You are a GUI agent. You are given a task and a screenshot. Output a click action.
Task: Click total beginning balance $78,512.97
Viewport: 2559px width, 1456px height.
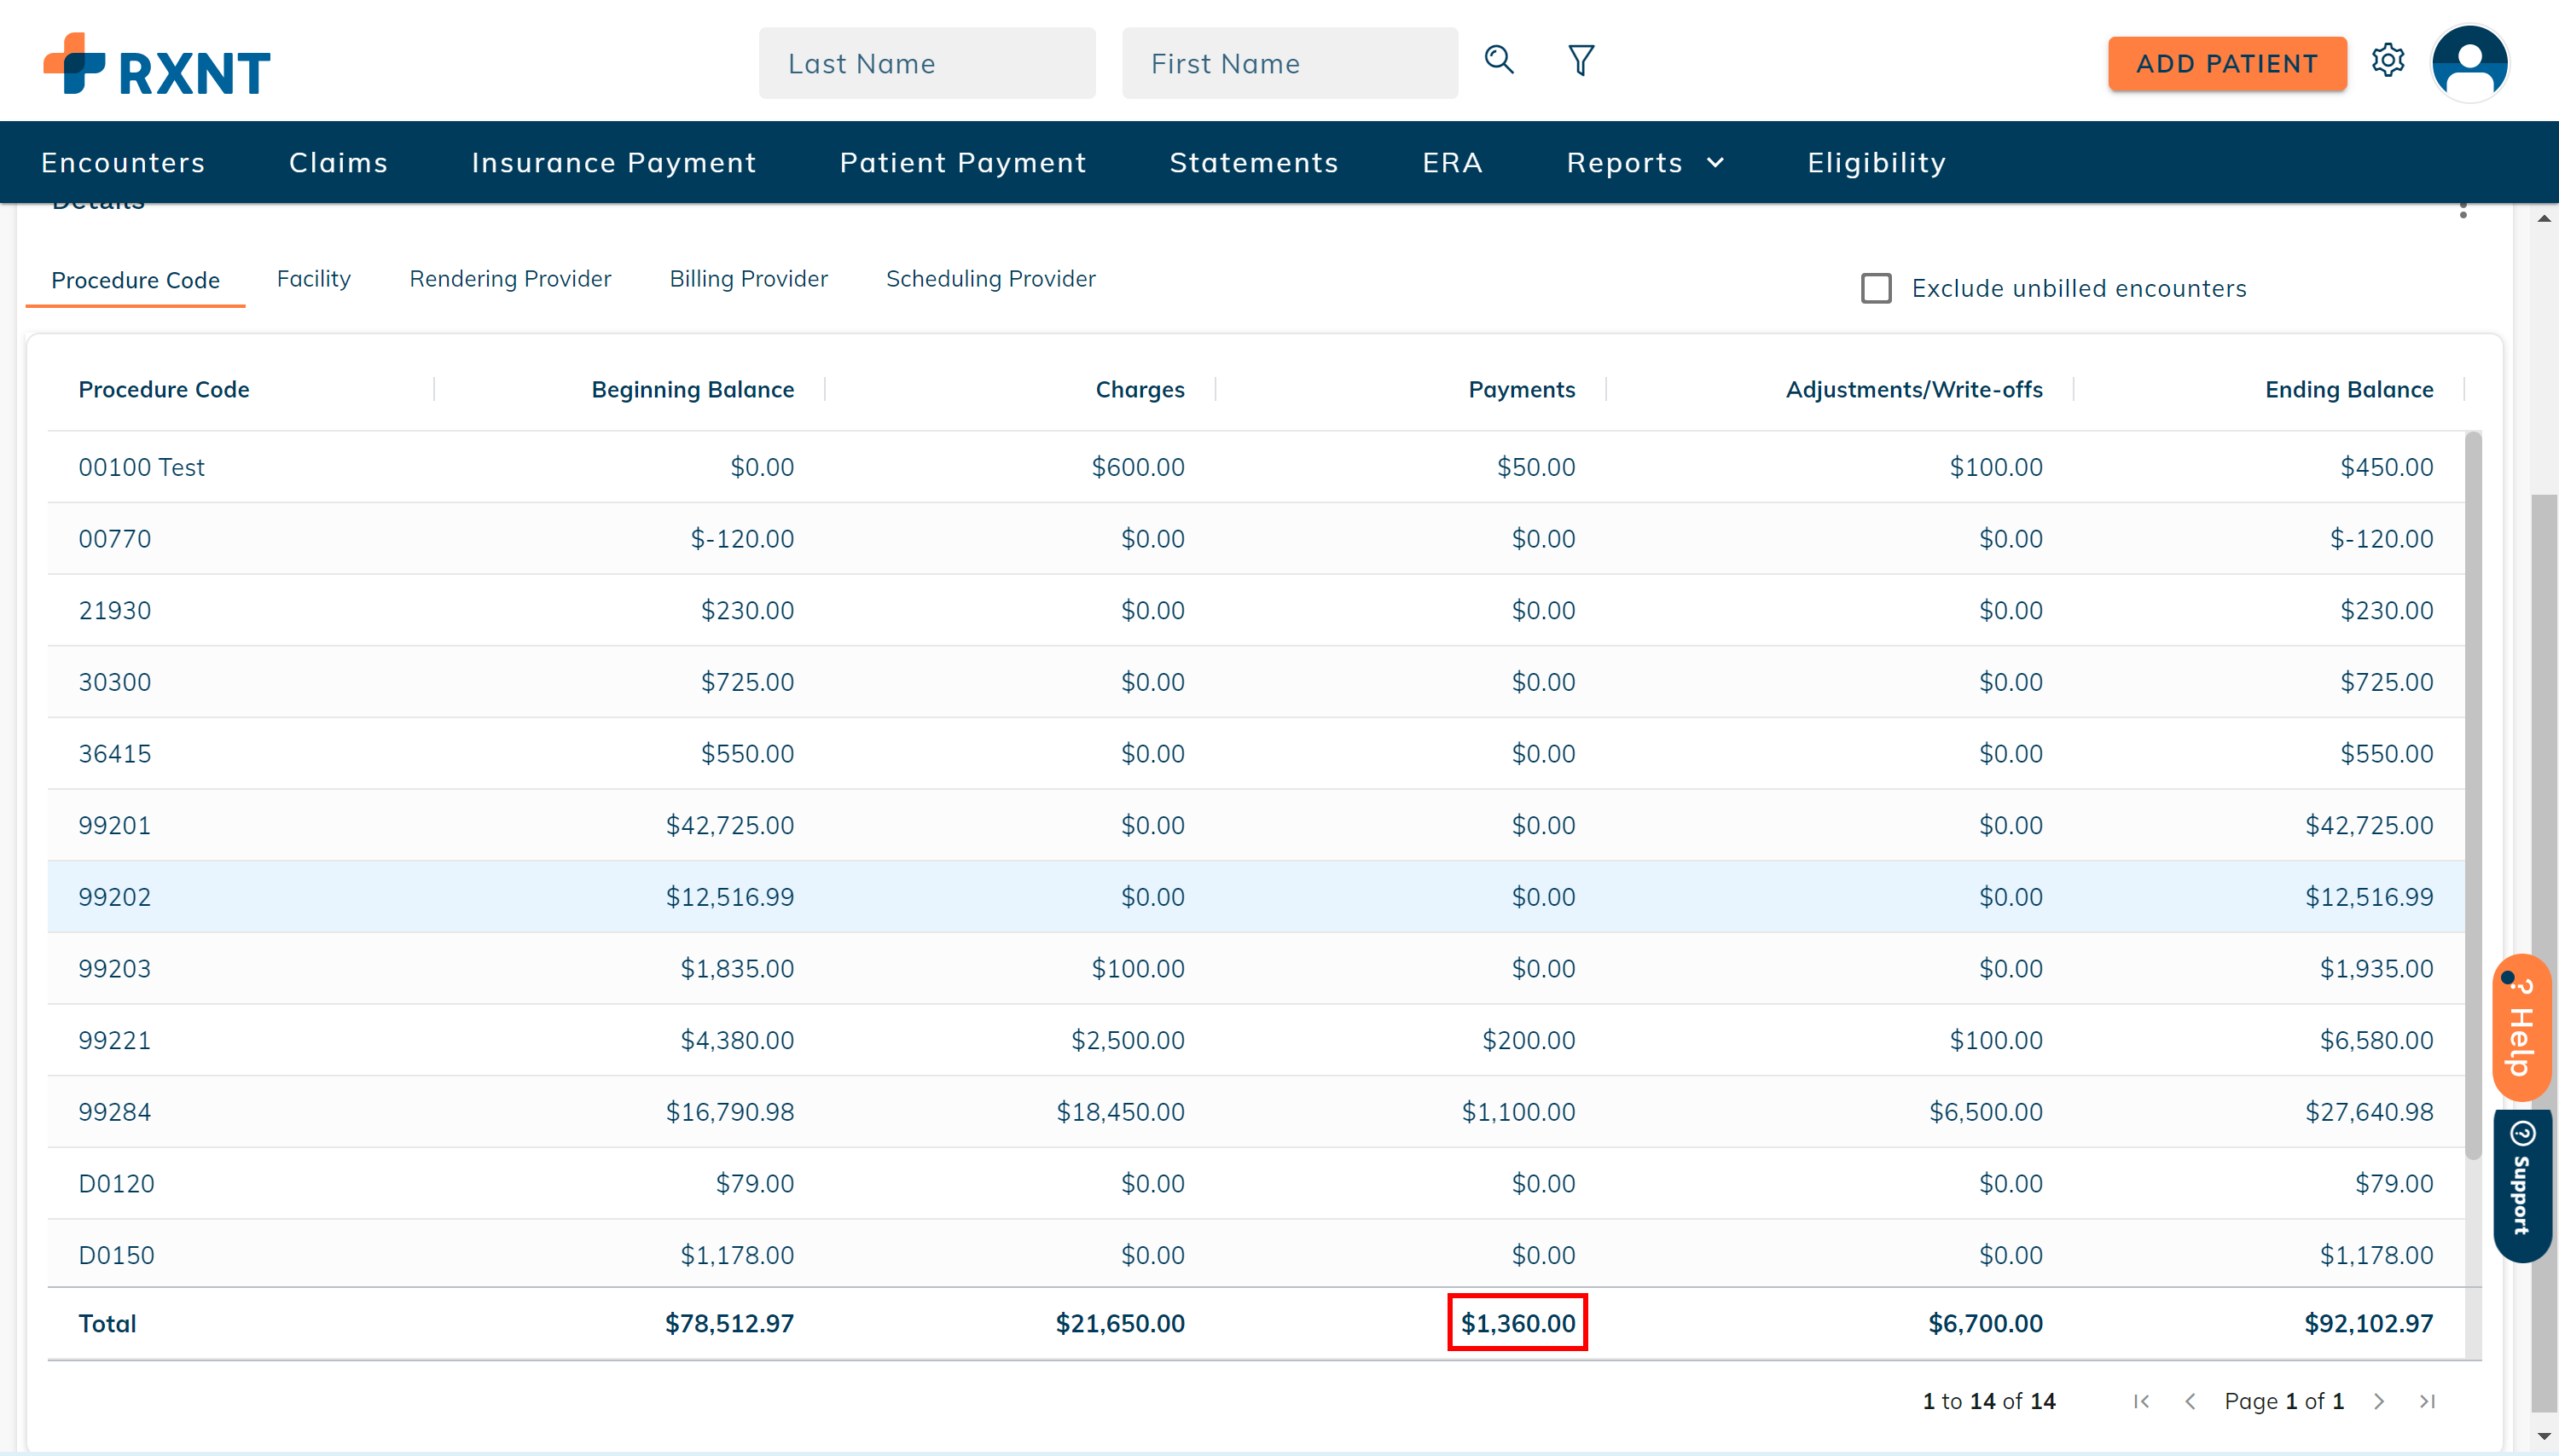coord(729,1323)
